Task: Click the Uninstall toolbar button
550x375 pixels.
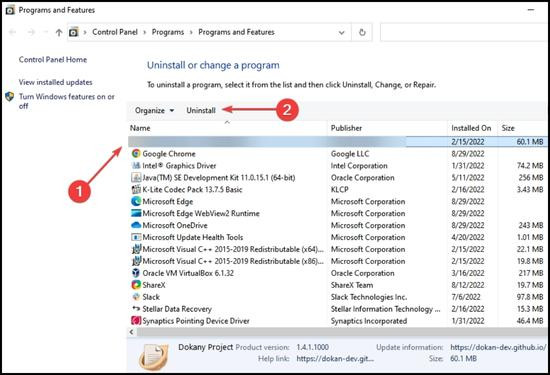Action: (x=201, y=111)
